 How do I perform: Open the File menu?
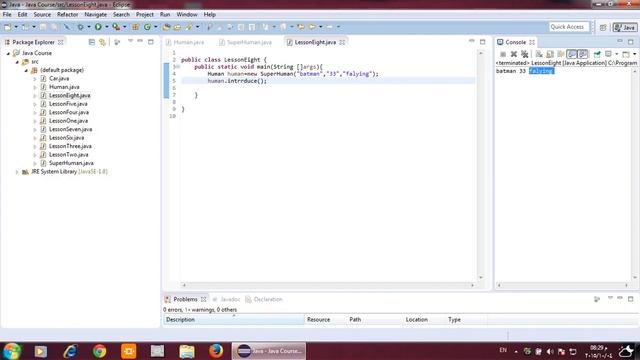[x=7, y=14]
